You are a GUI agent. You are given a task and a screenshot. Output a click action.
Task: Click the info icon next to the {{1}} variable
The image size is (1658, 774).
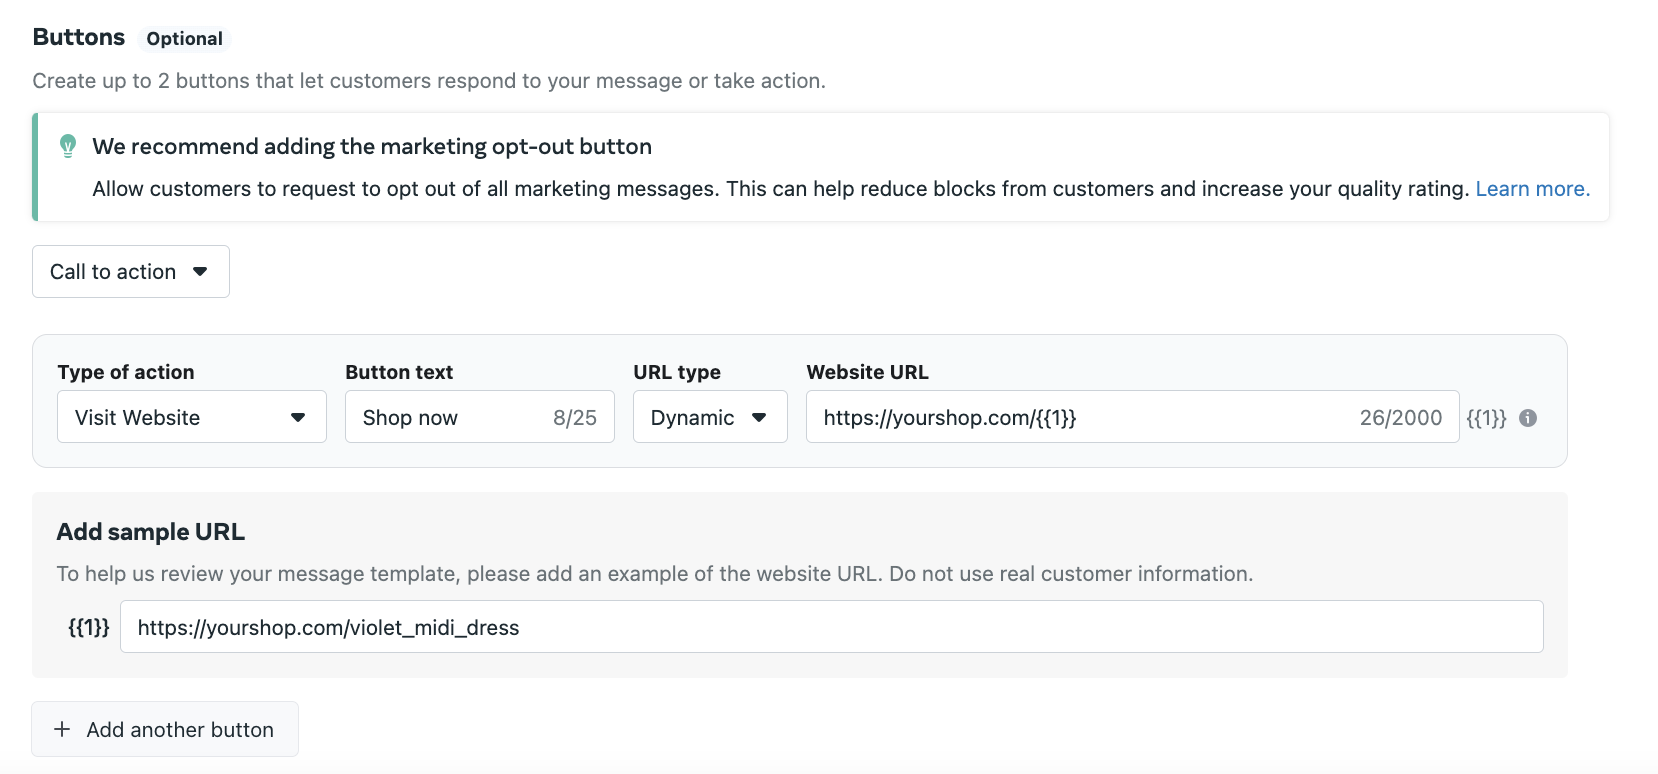[1528, 418]
